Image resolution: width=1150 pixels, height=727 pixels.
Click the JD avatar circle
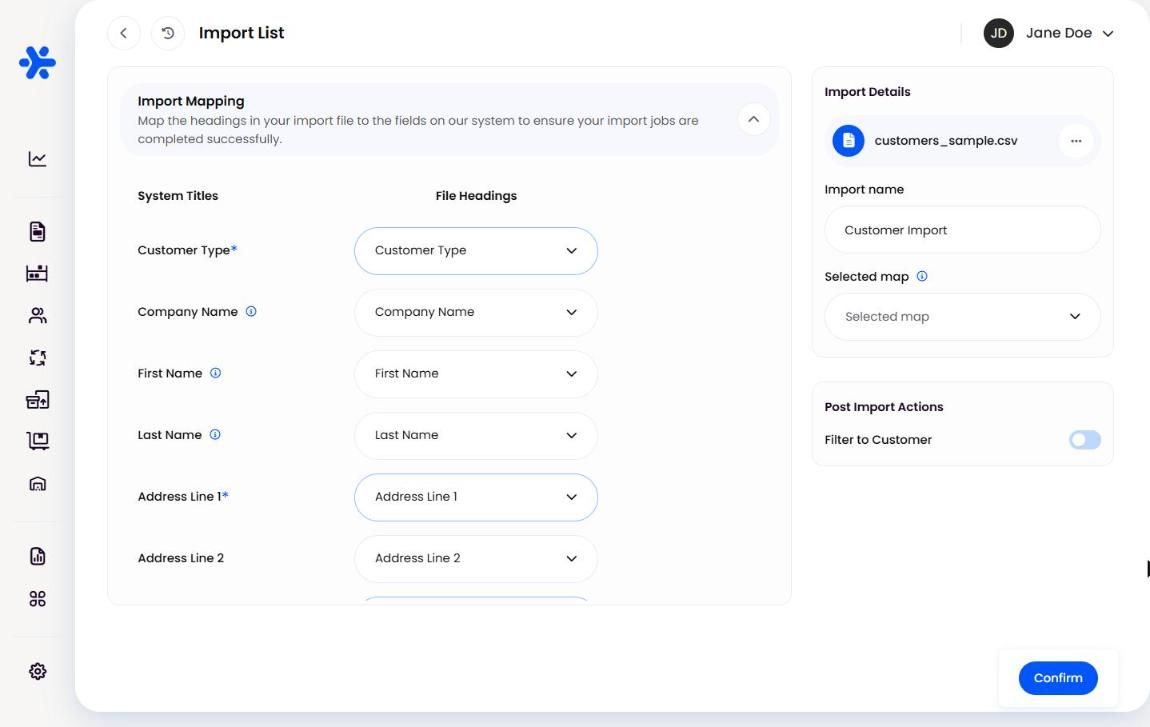tap(998, 33)
